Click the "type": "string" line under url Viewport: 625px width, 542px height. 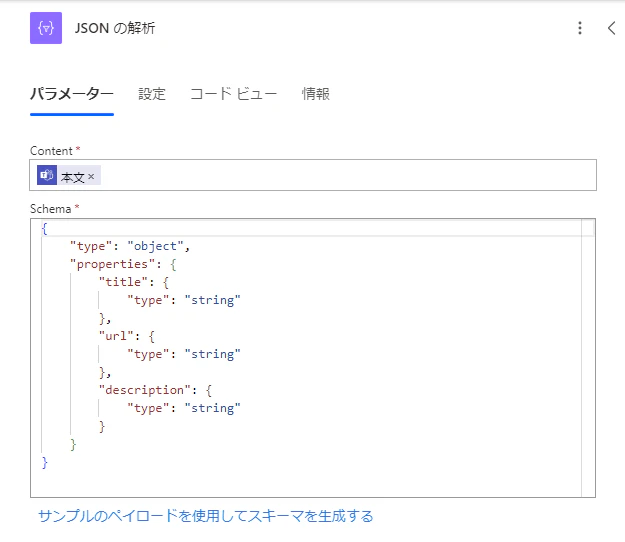click(184, 354)
